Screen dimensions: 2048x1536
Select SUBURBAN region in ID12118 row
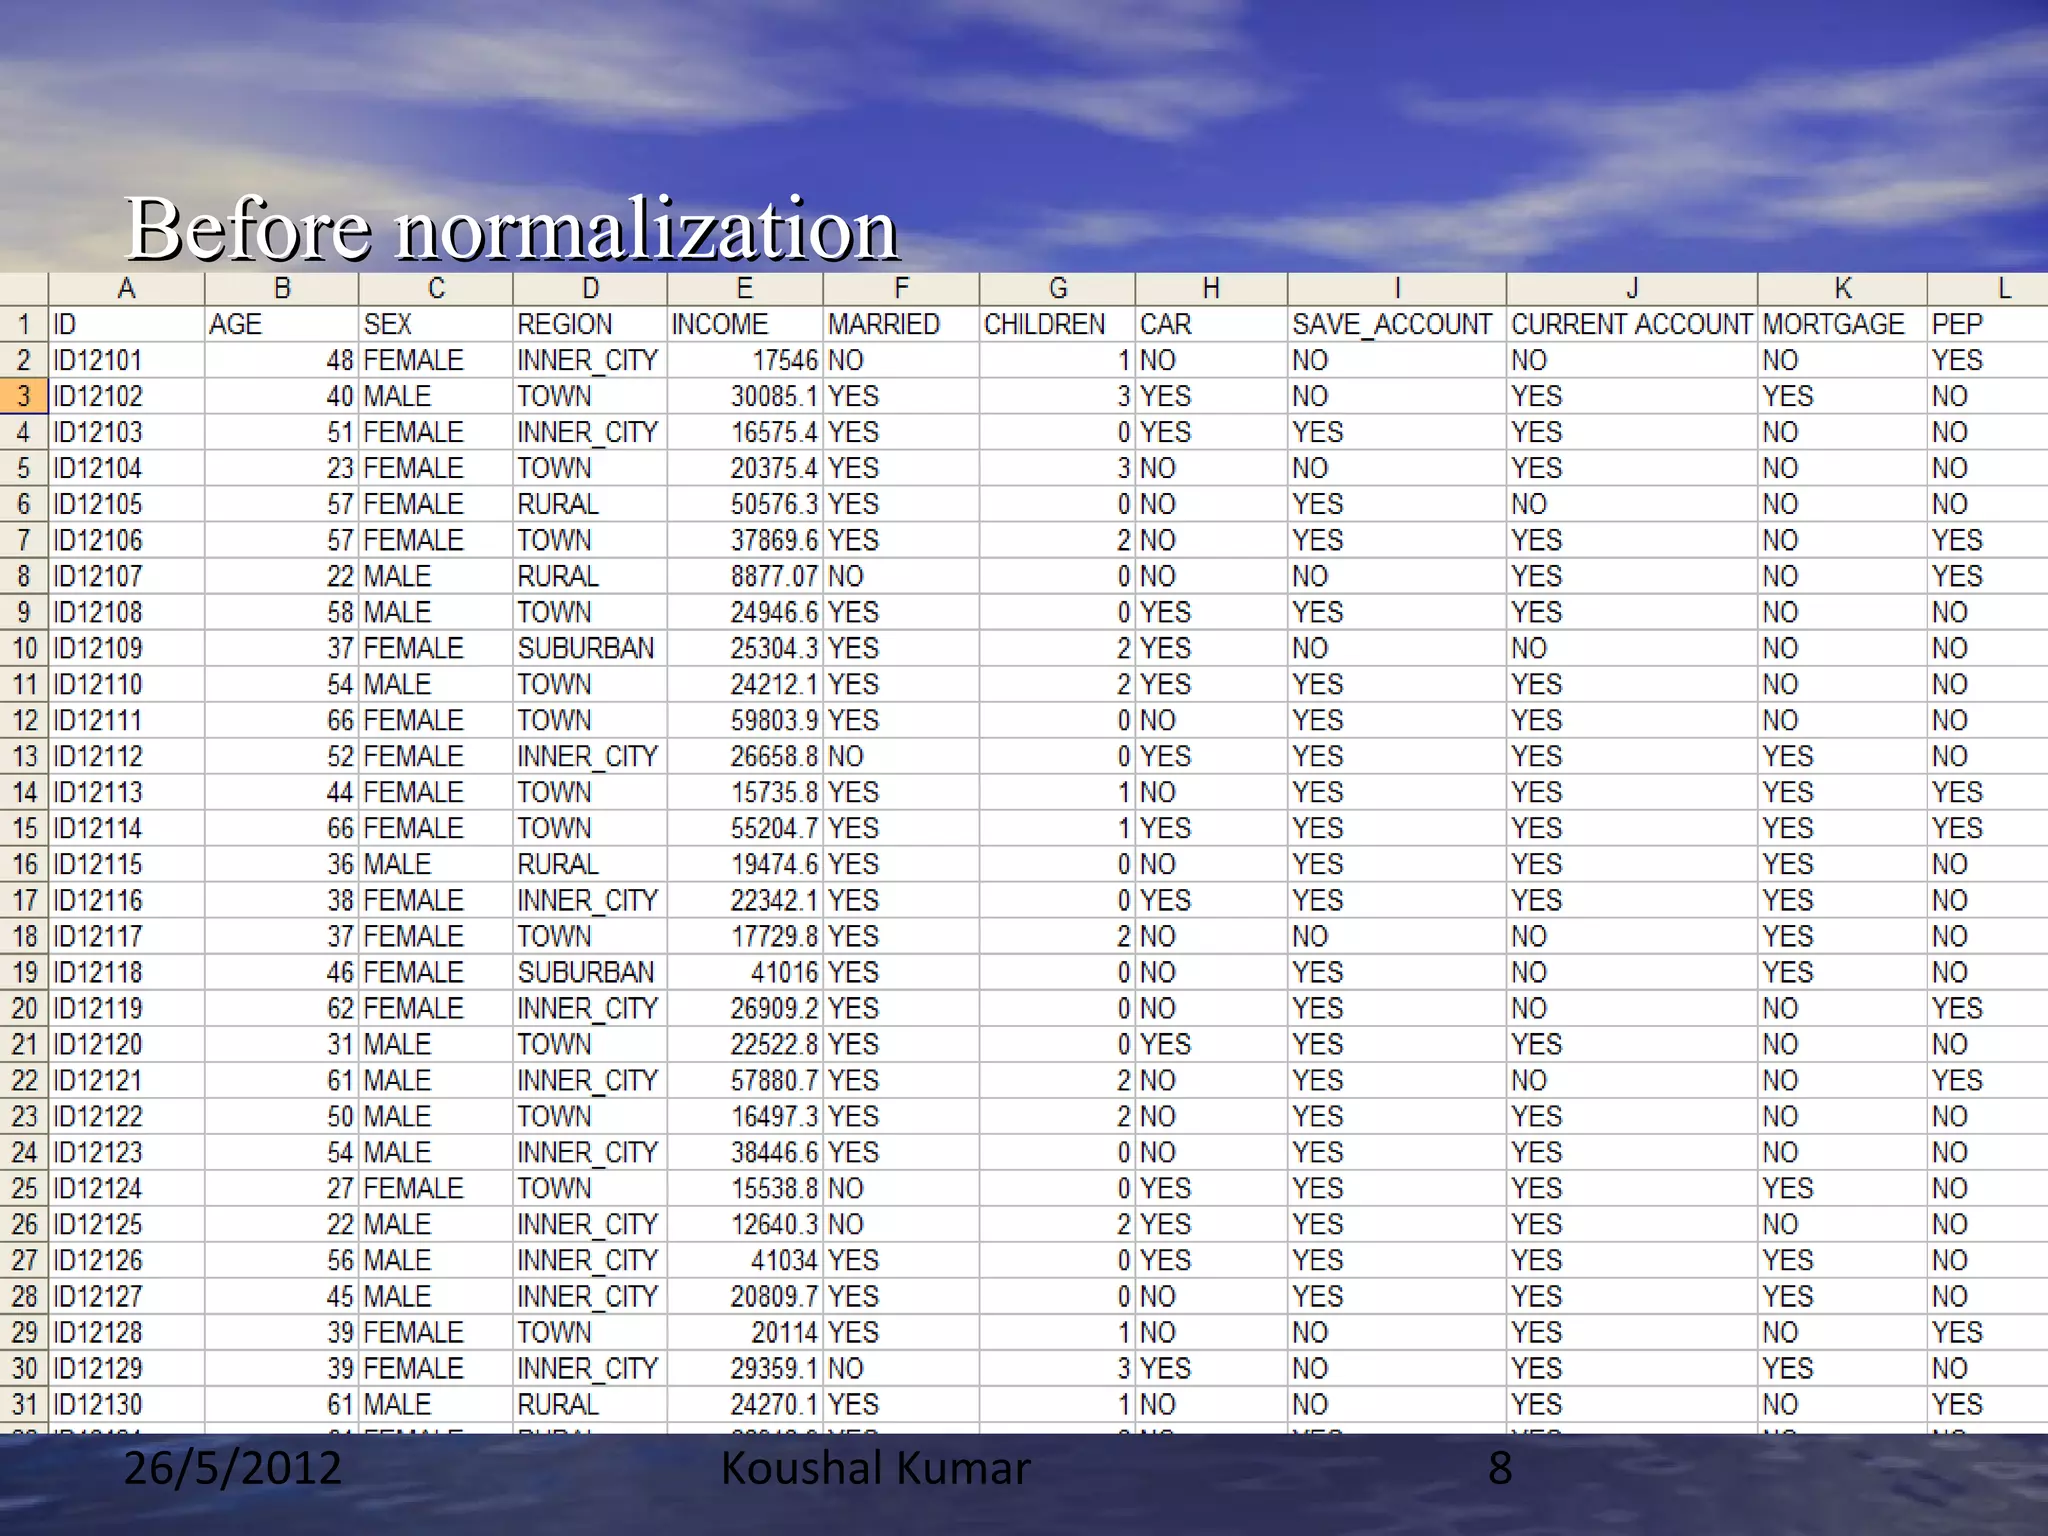point(590,972)
